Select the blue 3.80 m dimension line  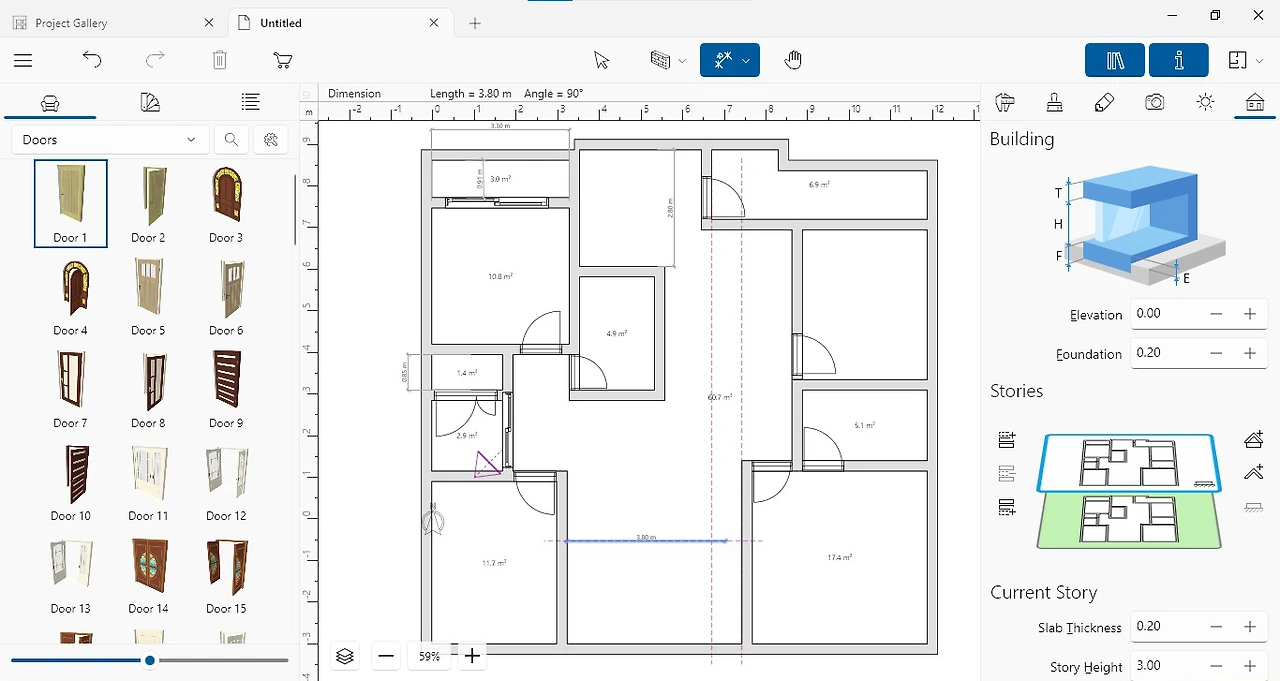tap(646, 541)
